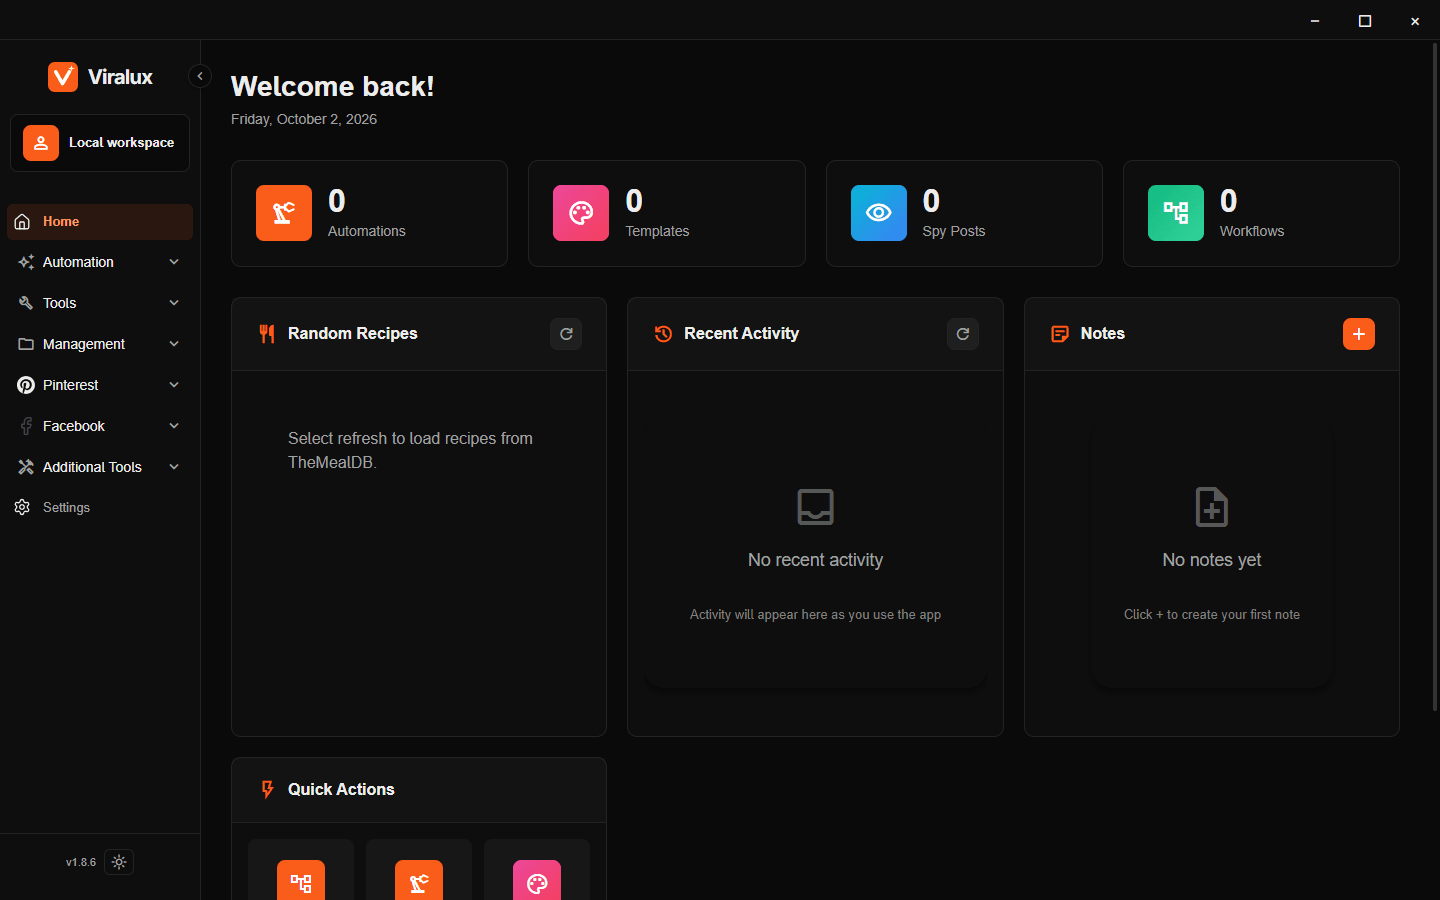The image size is (1440, 900).
Task: Open the Automation menu item
Action: pyautogui.click(x=100, y=262)
